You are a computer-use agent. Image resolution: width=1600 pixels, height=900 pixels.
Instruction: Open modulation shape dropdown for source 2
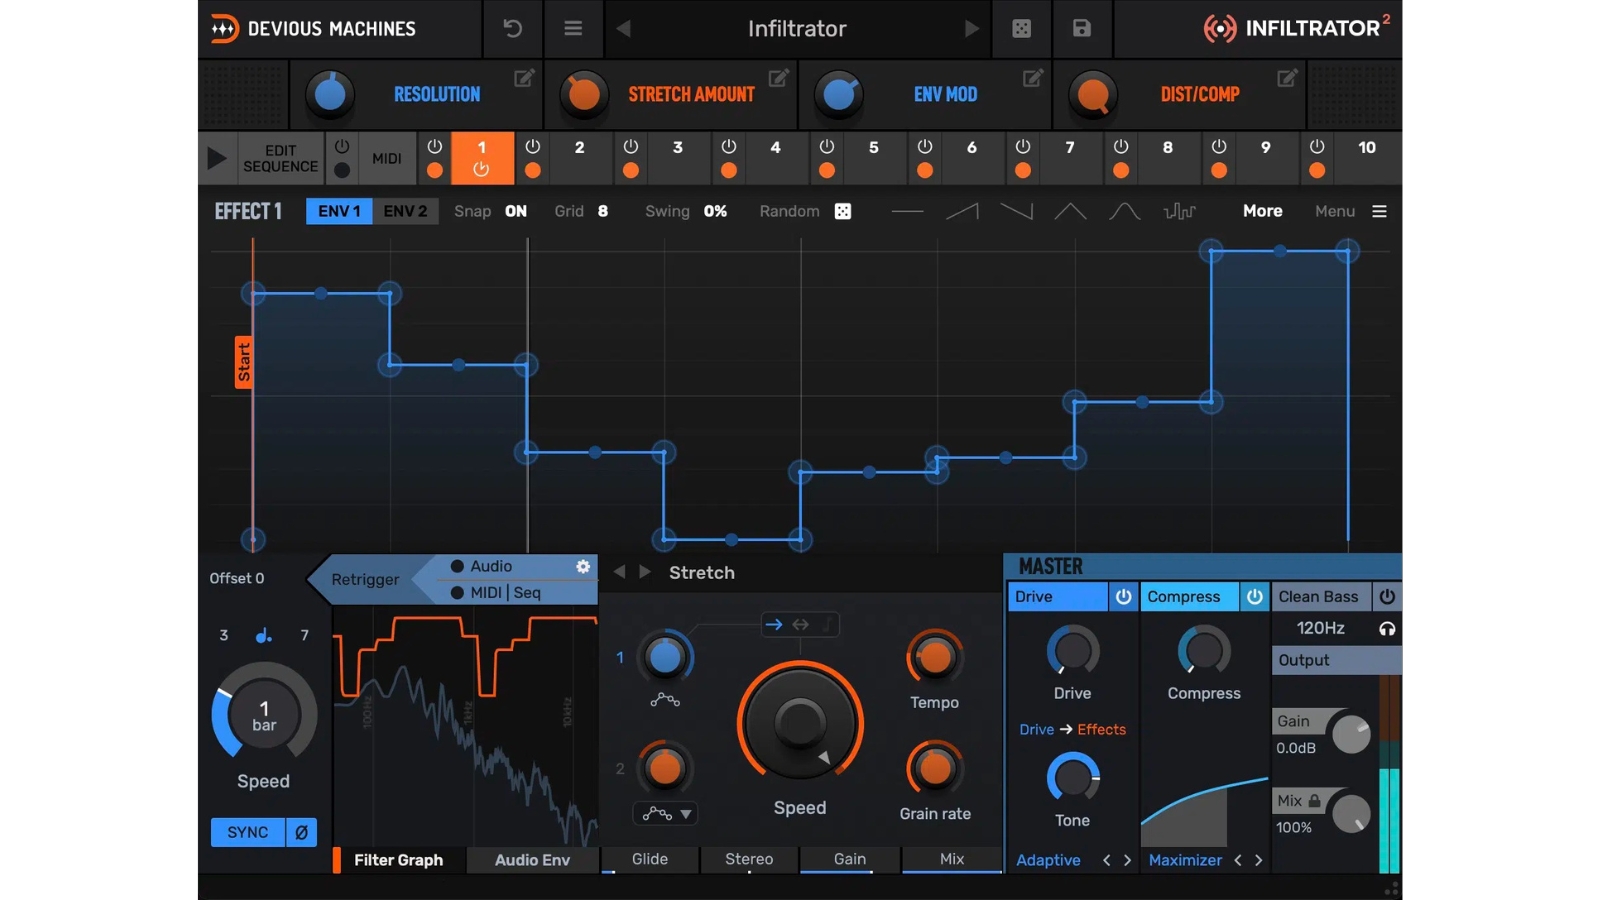tap(665, 814)
